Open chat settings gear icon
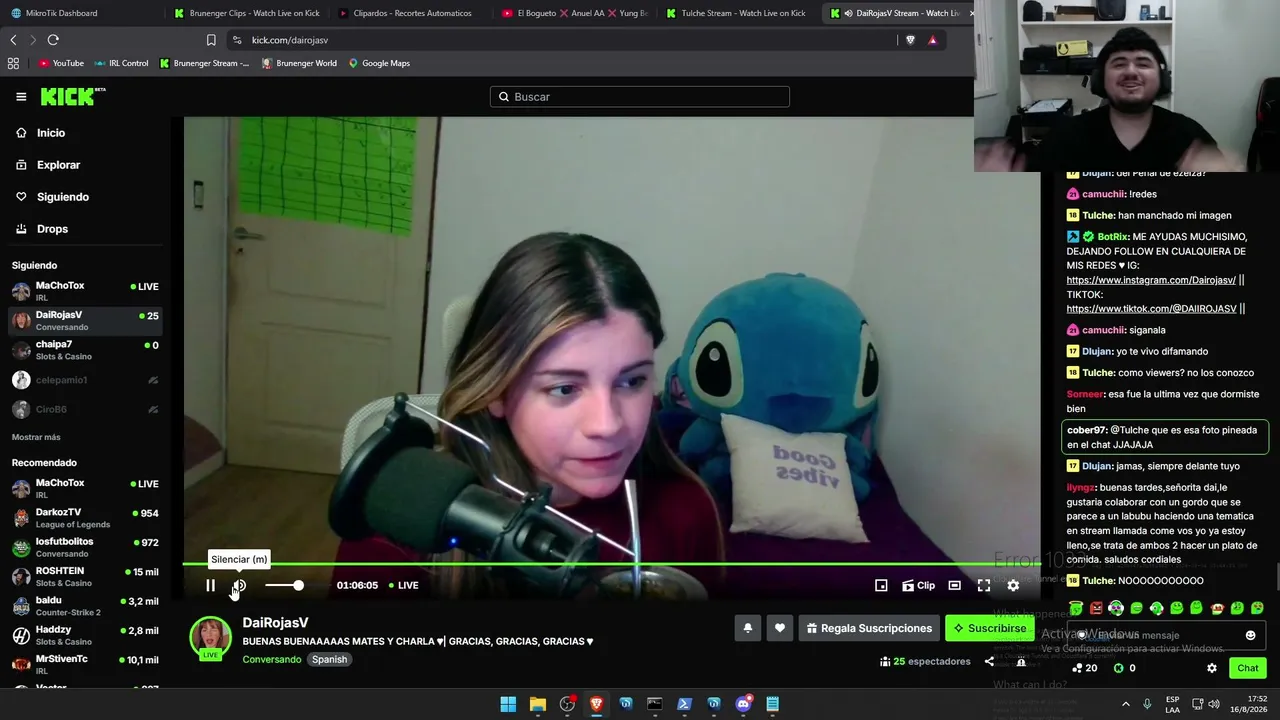This screenshot has height=720, width=1280. [x=1212, y=668]
